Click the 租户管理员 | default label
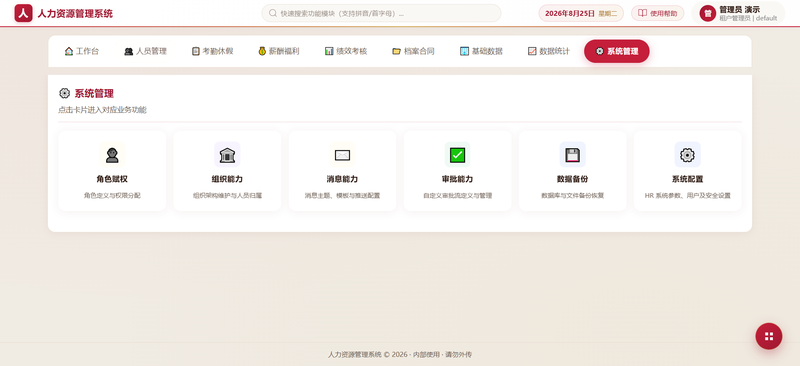This screenshot has height=366, width=800. coord(748,18)
